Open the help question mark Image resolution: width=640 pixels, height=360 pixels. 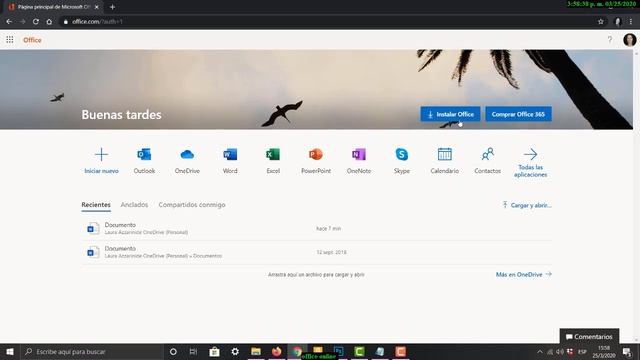click(610, 40)
